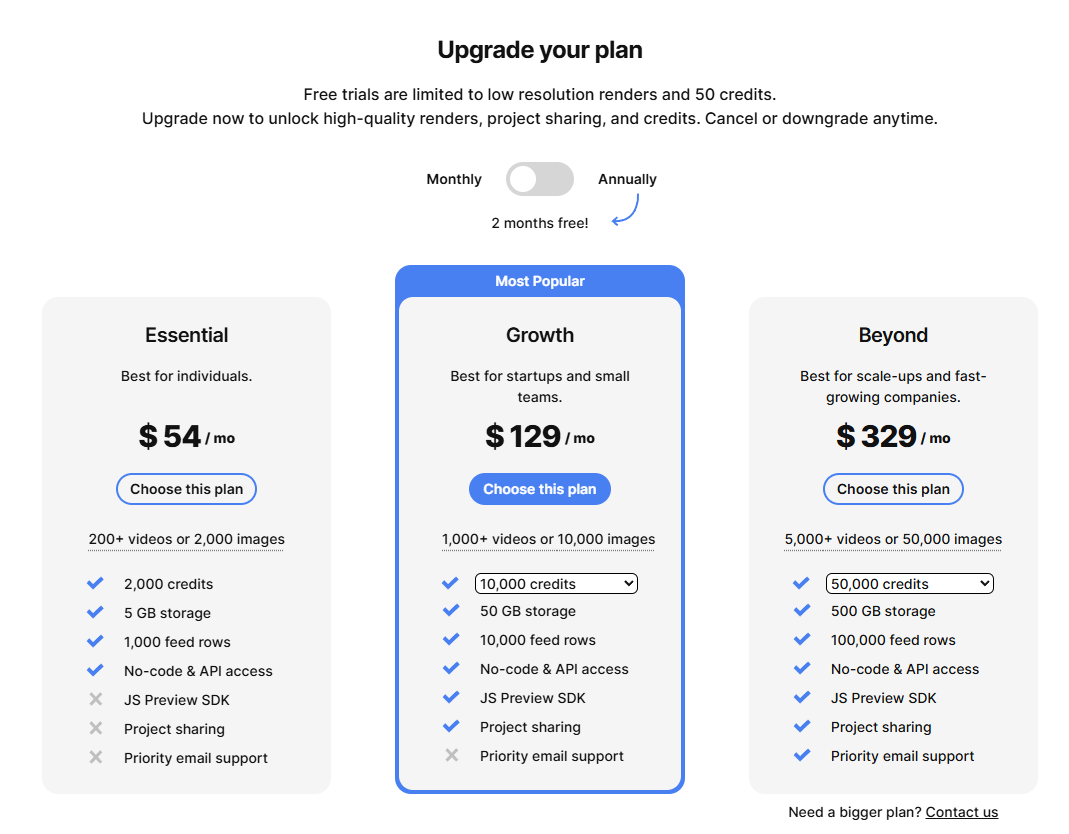
Task: Click the curved arrow near 2 months free
Action: pos(625,210)
